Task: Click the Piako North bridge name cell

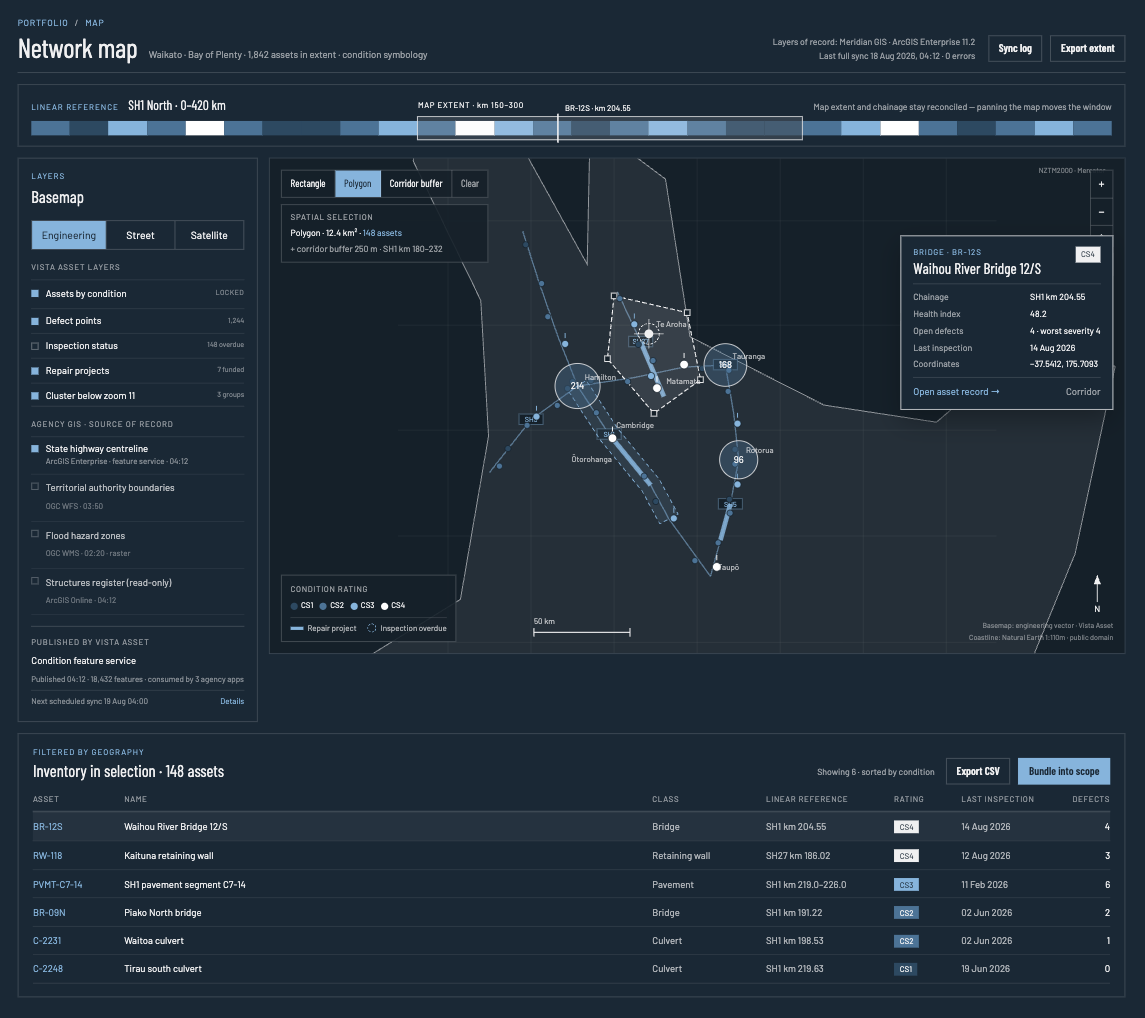Action: point(163,913)
